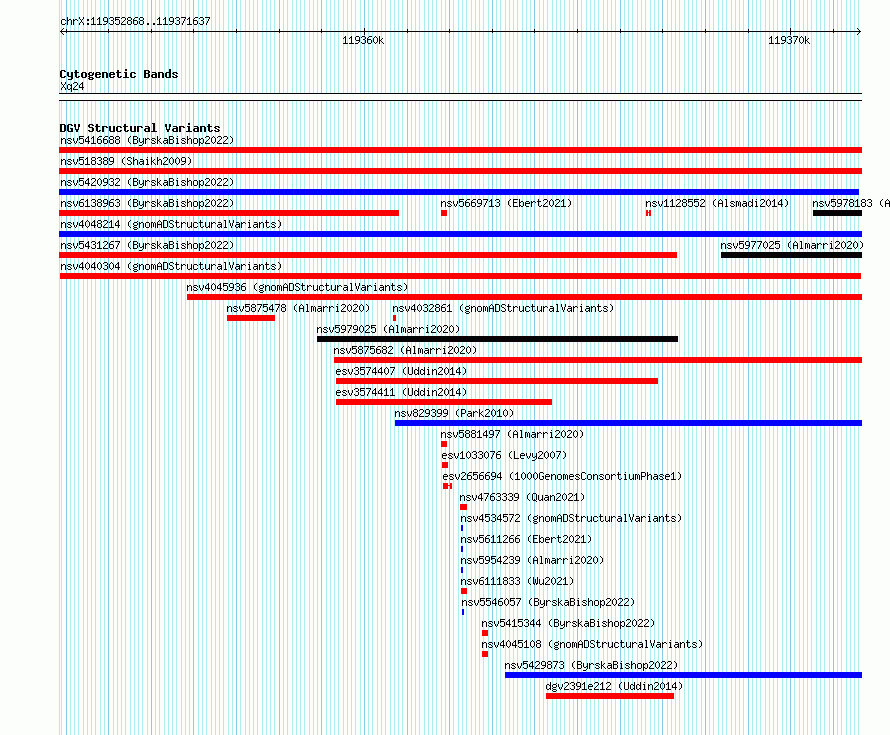Click the Xq24 band label
This screenshot has height=735, width=890.
pos(72,86)
